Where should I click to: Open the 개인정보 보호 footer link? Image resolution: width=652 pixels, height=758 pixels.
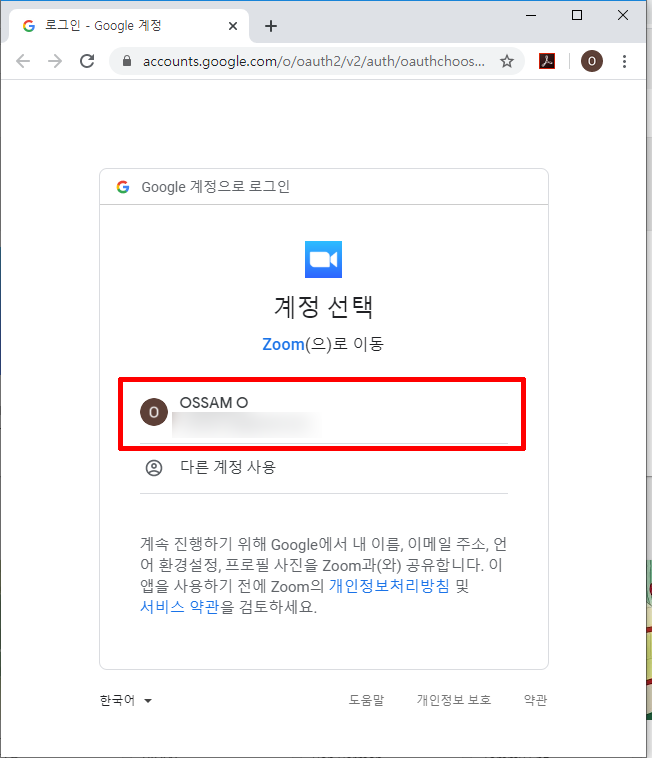tap(454, 700)
